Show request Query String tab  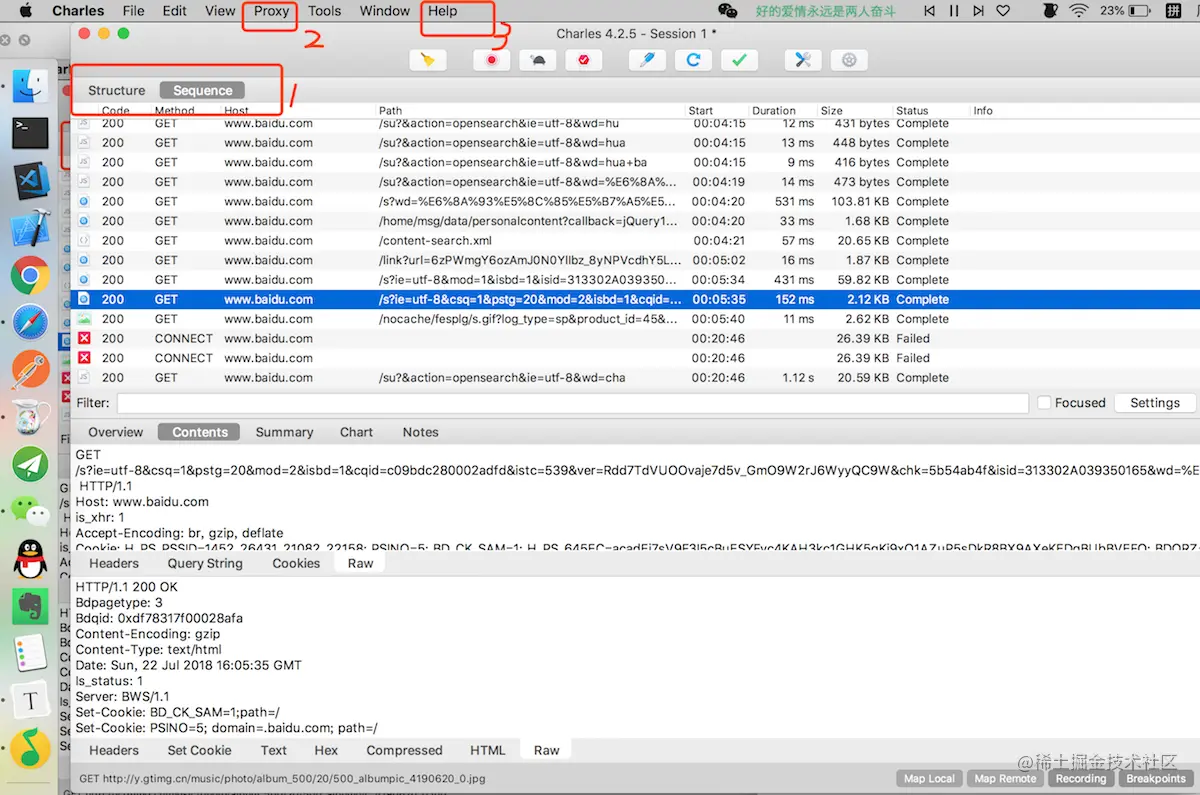pyautogui.click(x=205, y=563)
